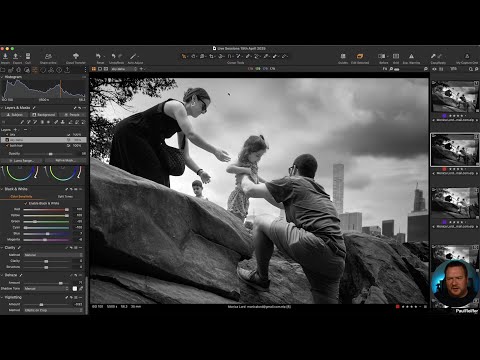
Task: Toggle the Grid overlay icon
Action: (x=396, y=56)
